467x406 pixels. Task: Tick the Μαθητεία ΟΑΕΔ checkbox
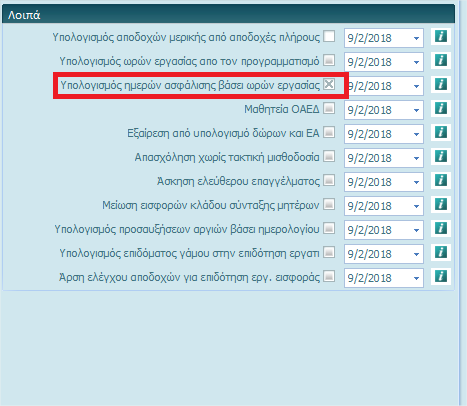[x=329, y=108]
